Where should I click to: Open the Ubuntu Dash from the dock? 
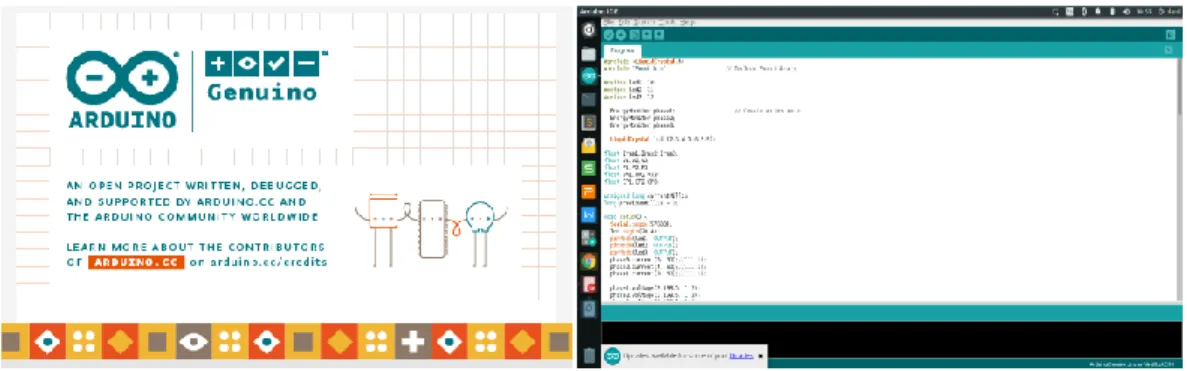pyautogui.click(x=588, y=31)
